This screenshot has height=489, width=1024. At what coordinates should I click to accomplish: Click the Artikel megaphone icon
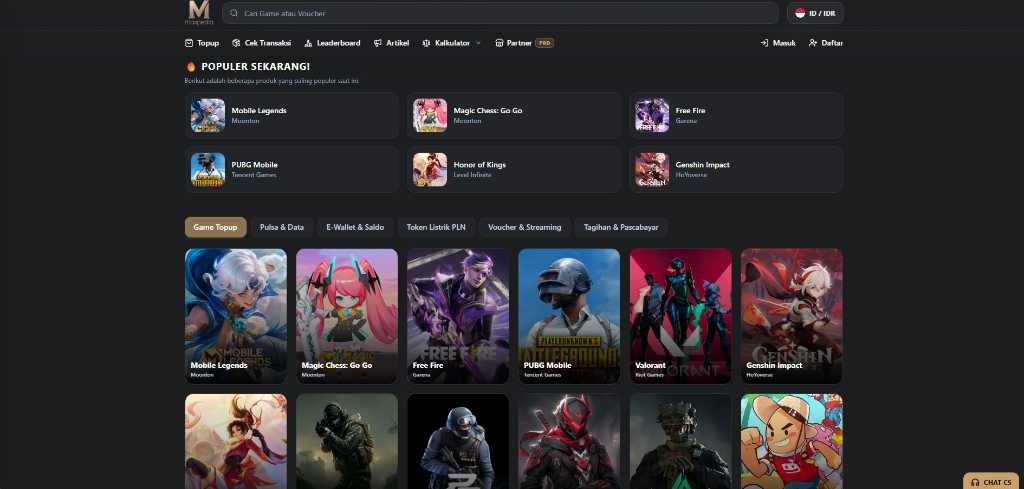377,43
